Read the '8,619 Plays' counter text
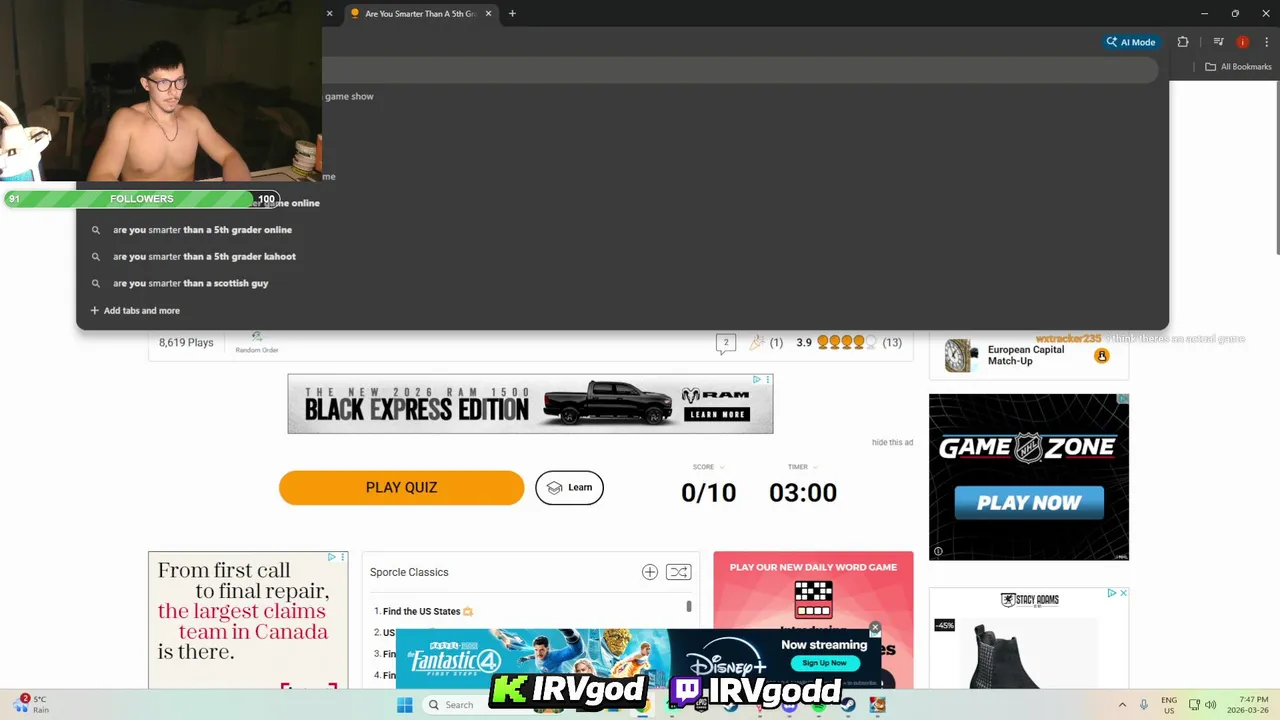The image size is (1280, 720). pos(186,342)
